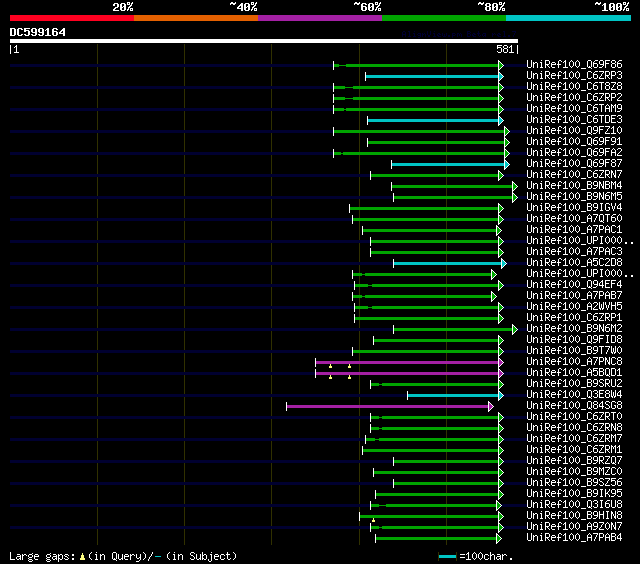Select the UniRef100_B9MZC0 label
This screenshot has width=640, height=564.
pos(574,472)
